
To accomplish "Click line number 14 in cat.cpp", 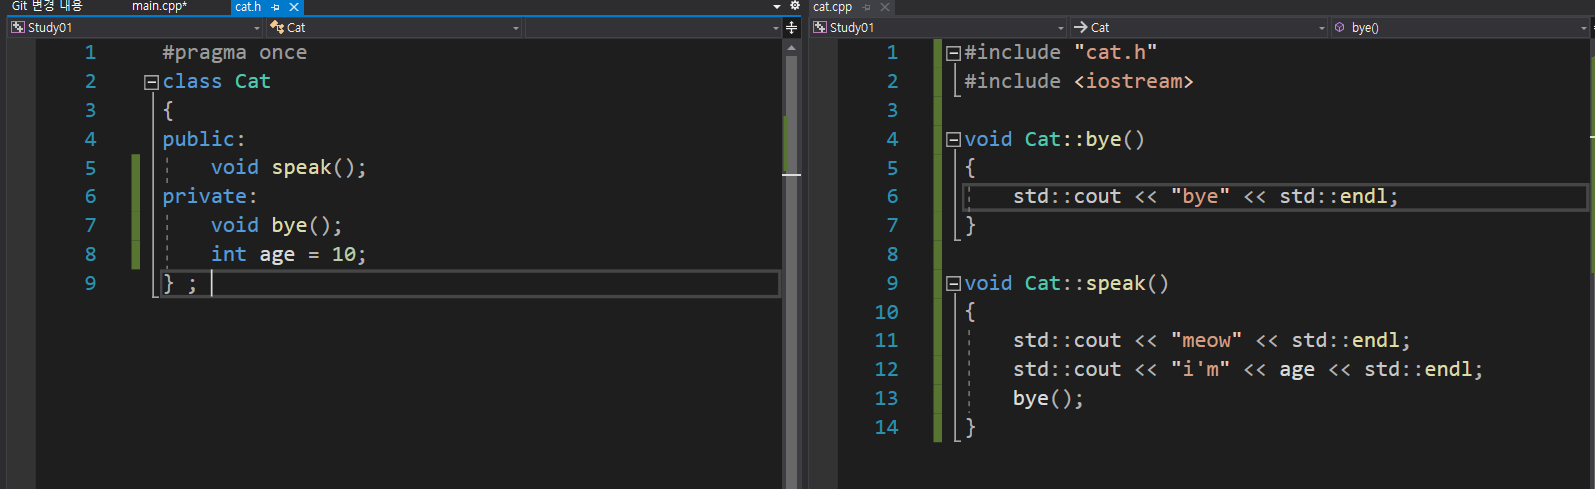I will (886, 428).
